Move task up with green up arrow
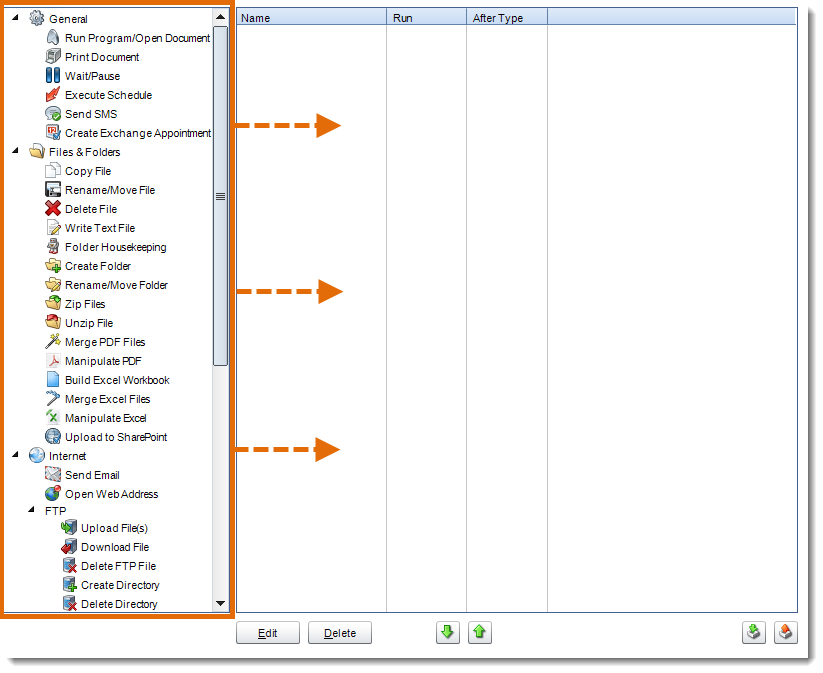 [x=480, y=632]
